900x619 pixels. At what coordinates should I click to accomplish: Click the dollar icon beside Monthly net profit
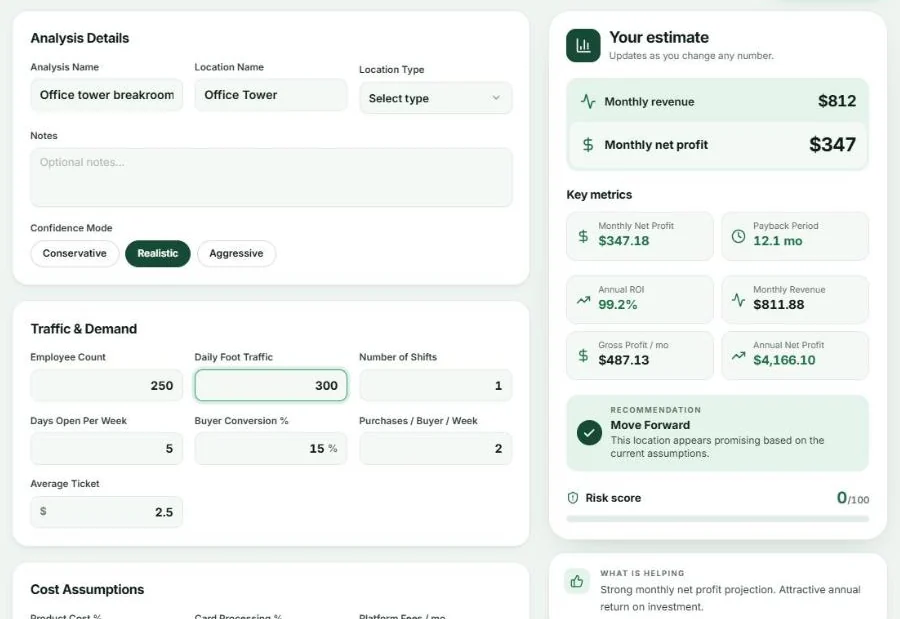pyautogui.click(x=588, y=145)
